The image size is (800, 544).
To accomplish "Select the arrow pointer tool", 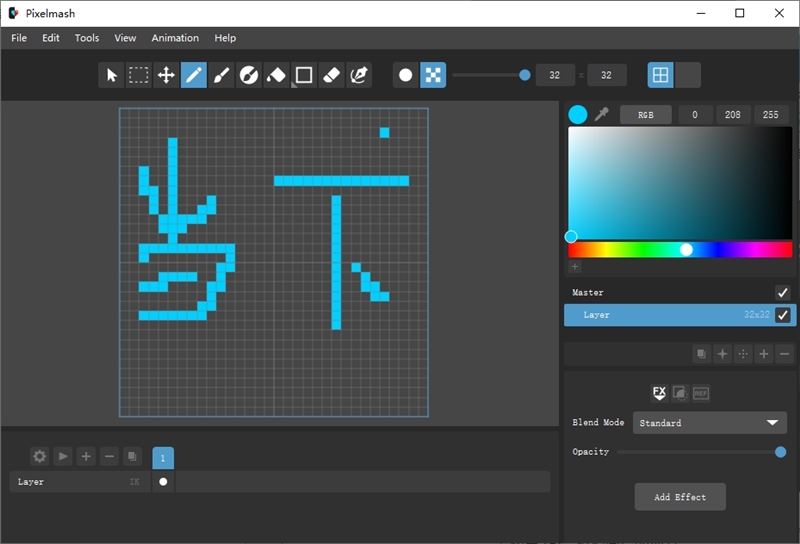I will click(x=111, y=76).
